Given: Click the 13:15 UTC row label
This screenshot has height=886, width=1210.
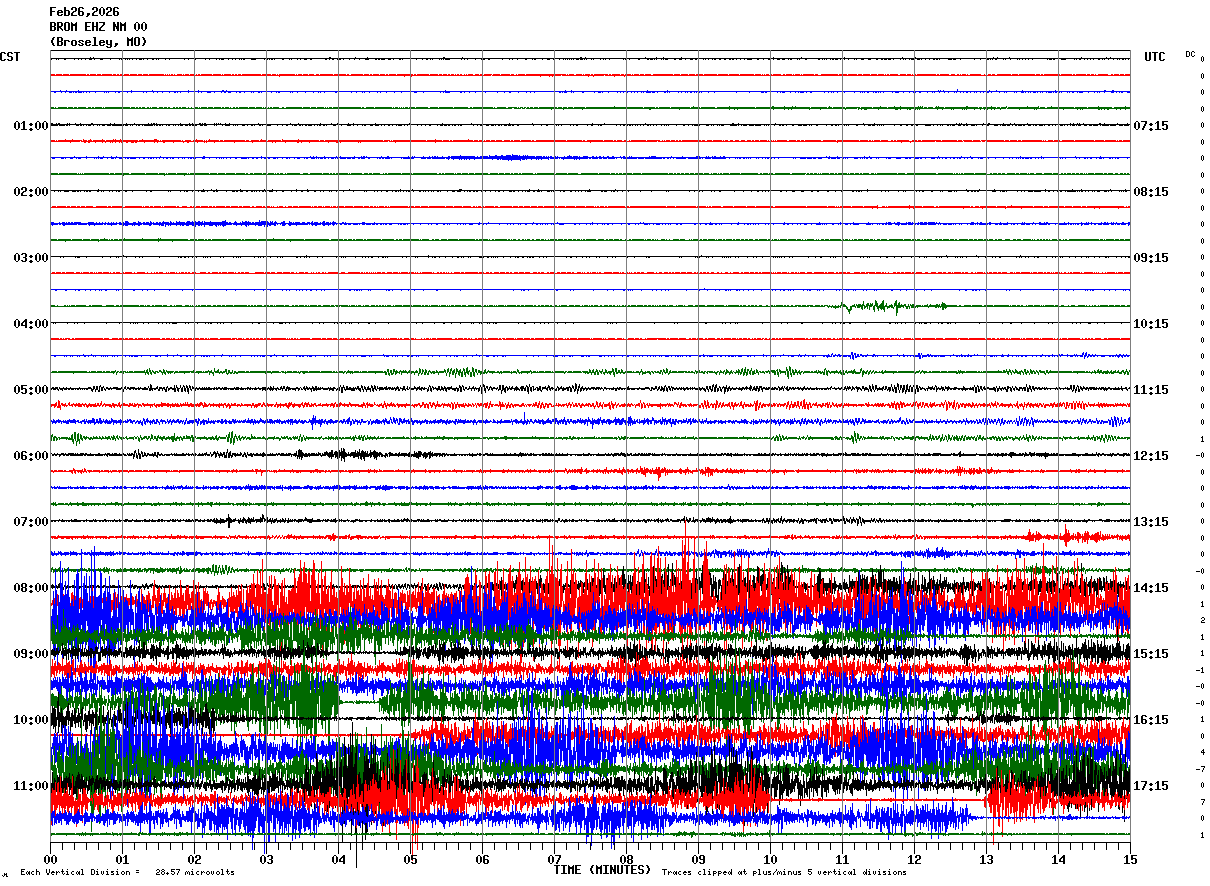Looking at the screenshot, I should coord(1150,522).
